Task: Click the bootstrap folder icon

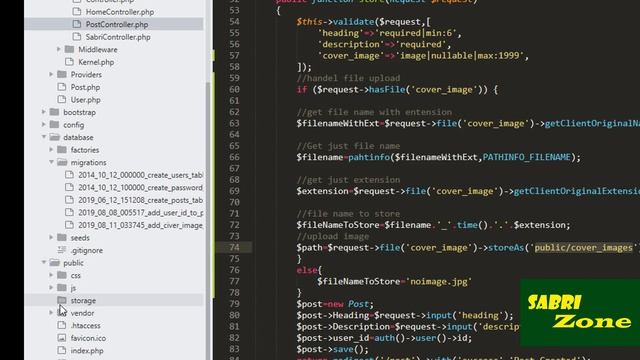Action: click(x=55, y=112)
